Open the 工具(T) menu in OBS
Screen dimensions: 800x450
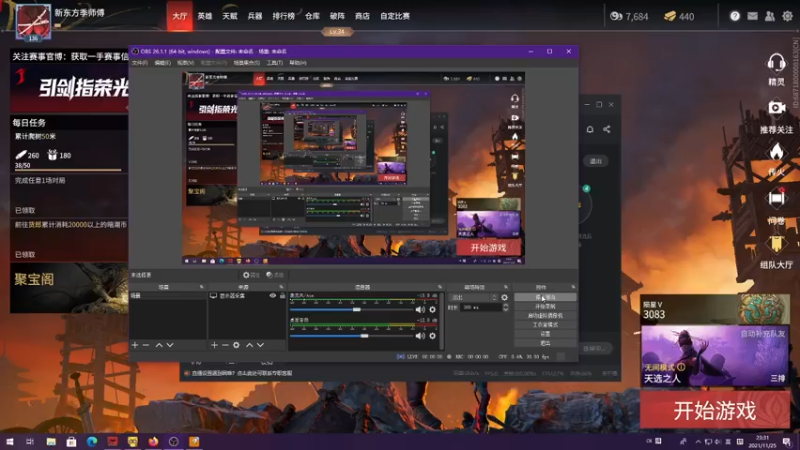pyautogui.click(x=274, y=63)
